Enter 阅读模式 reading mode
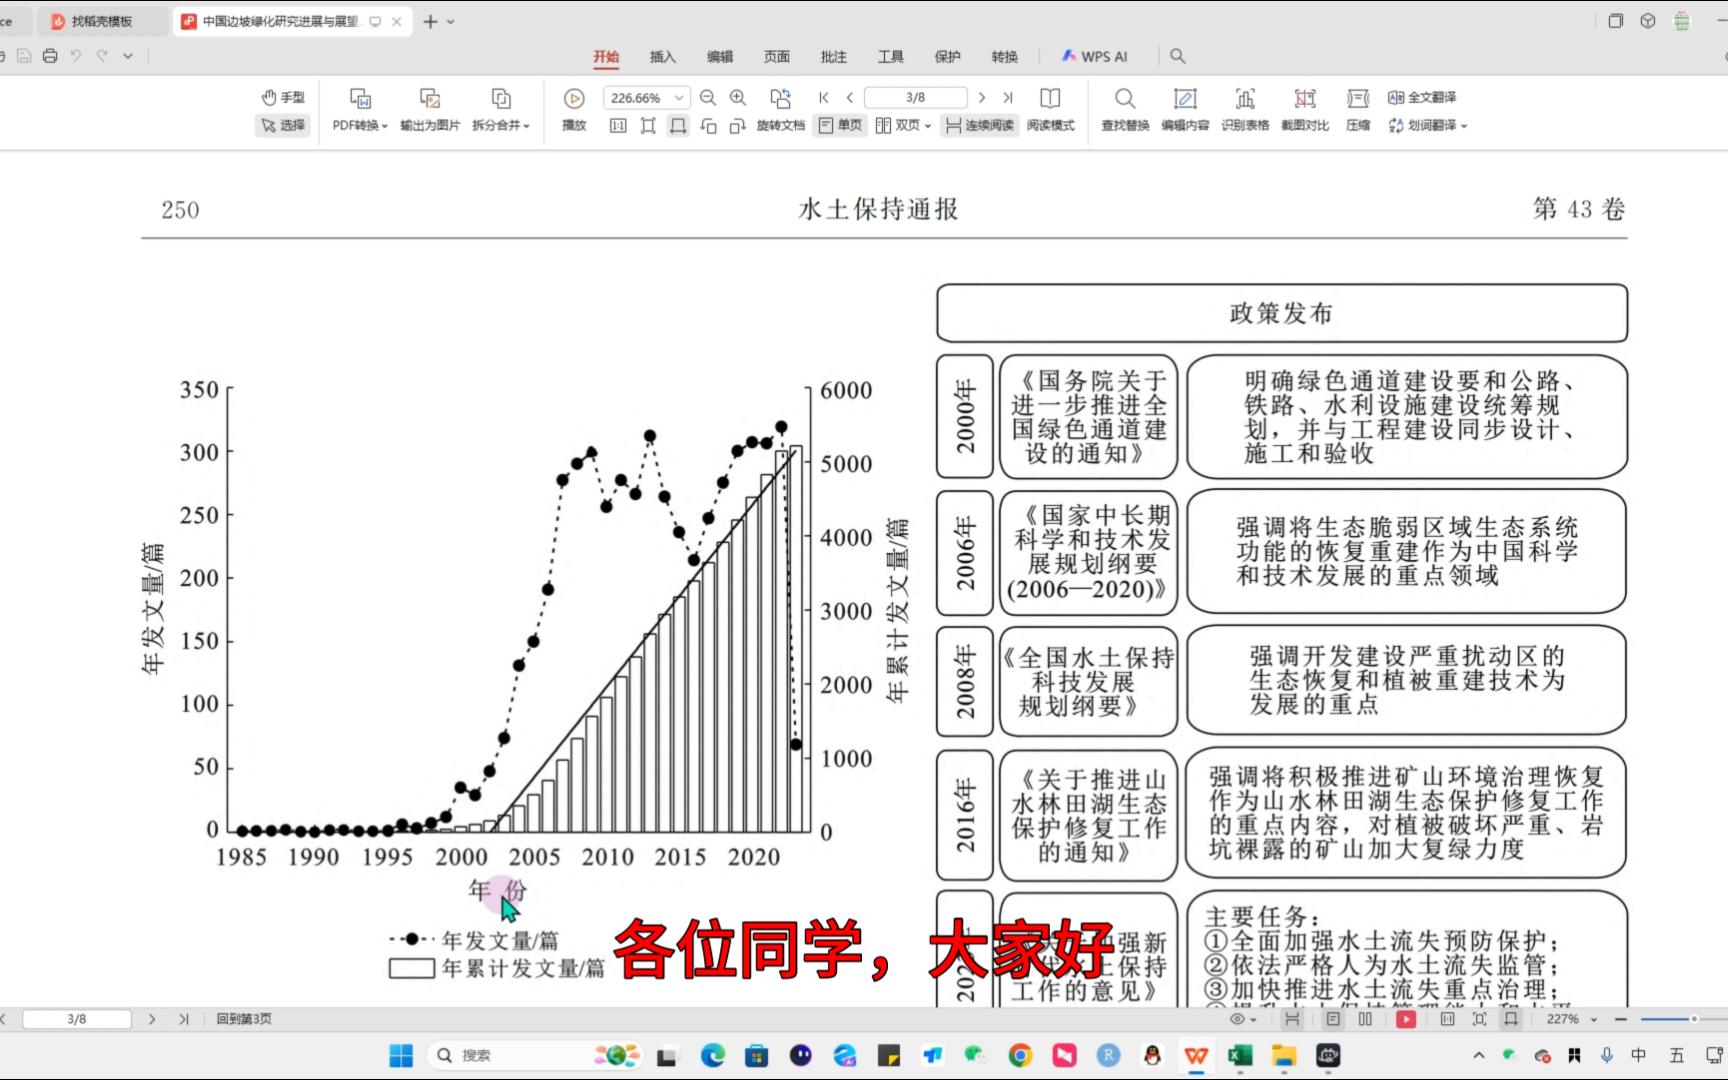 (1050, 110)
